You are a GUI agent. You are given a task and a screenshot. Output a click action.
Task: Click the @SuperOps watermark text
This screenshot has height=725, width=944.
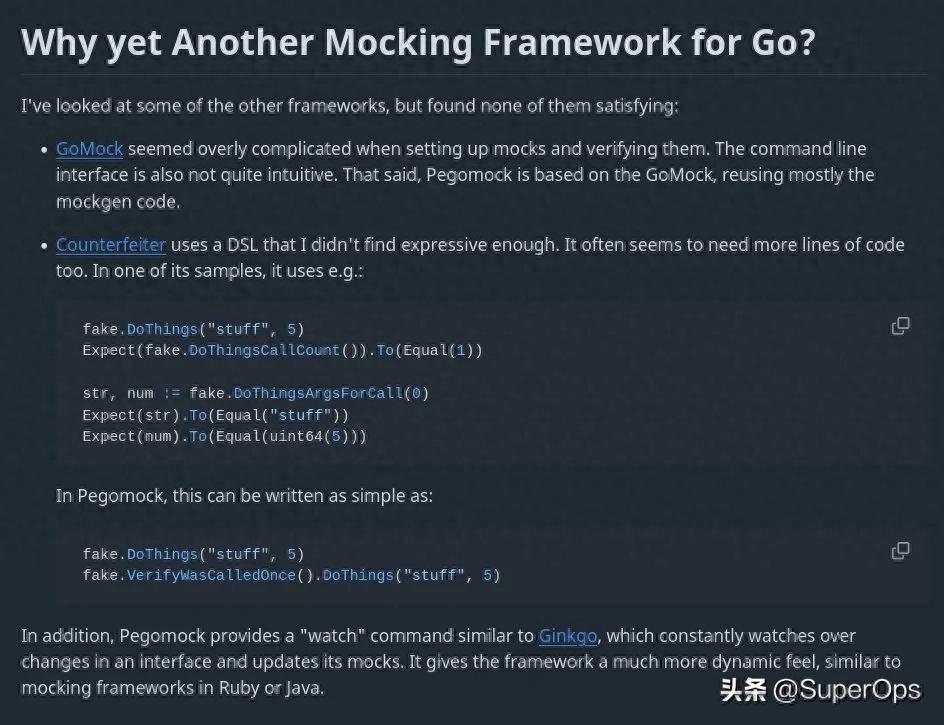coord(847,689)
